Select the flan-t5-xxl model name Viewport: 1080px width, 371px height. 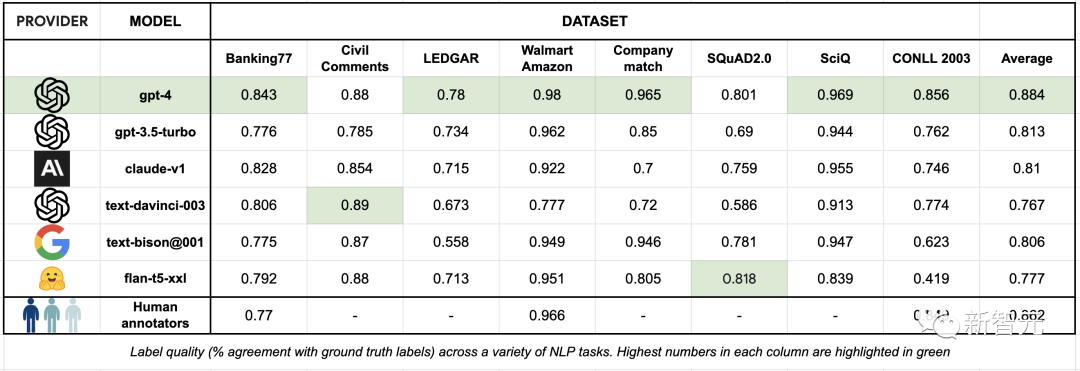click(156, 279)
